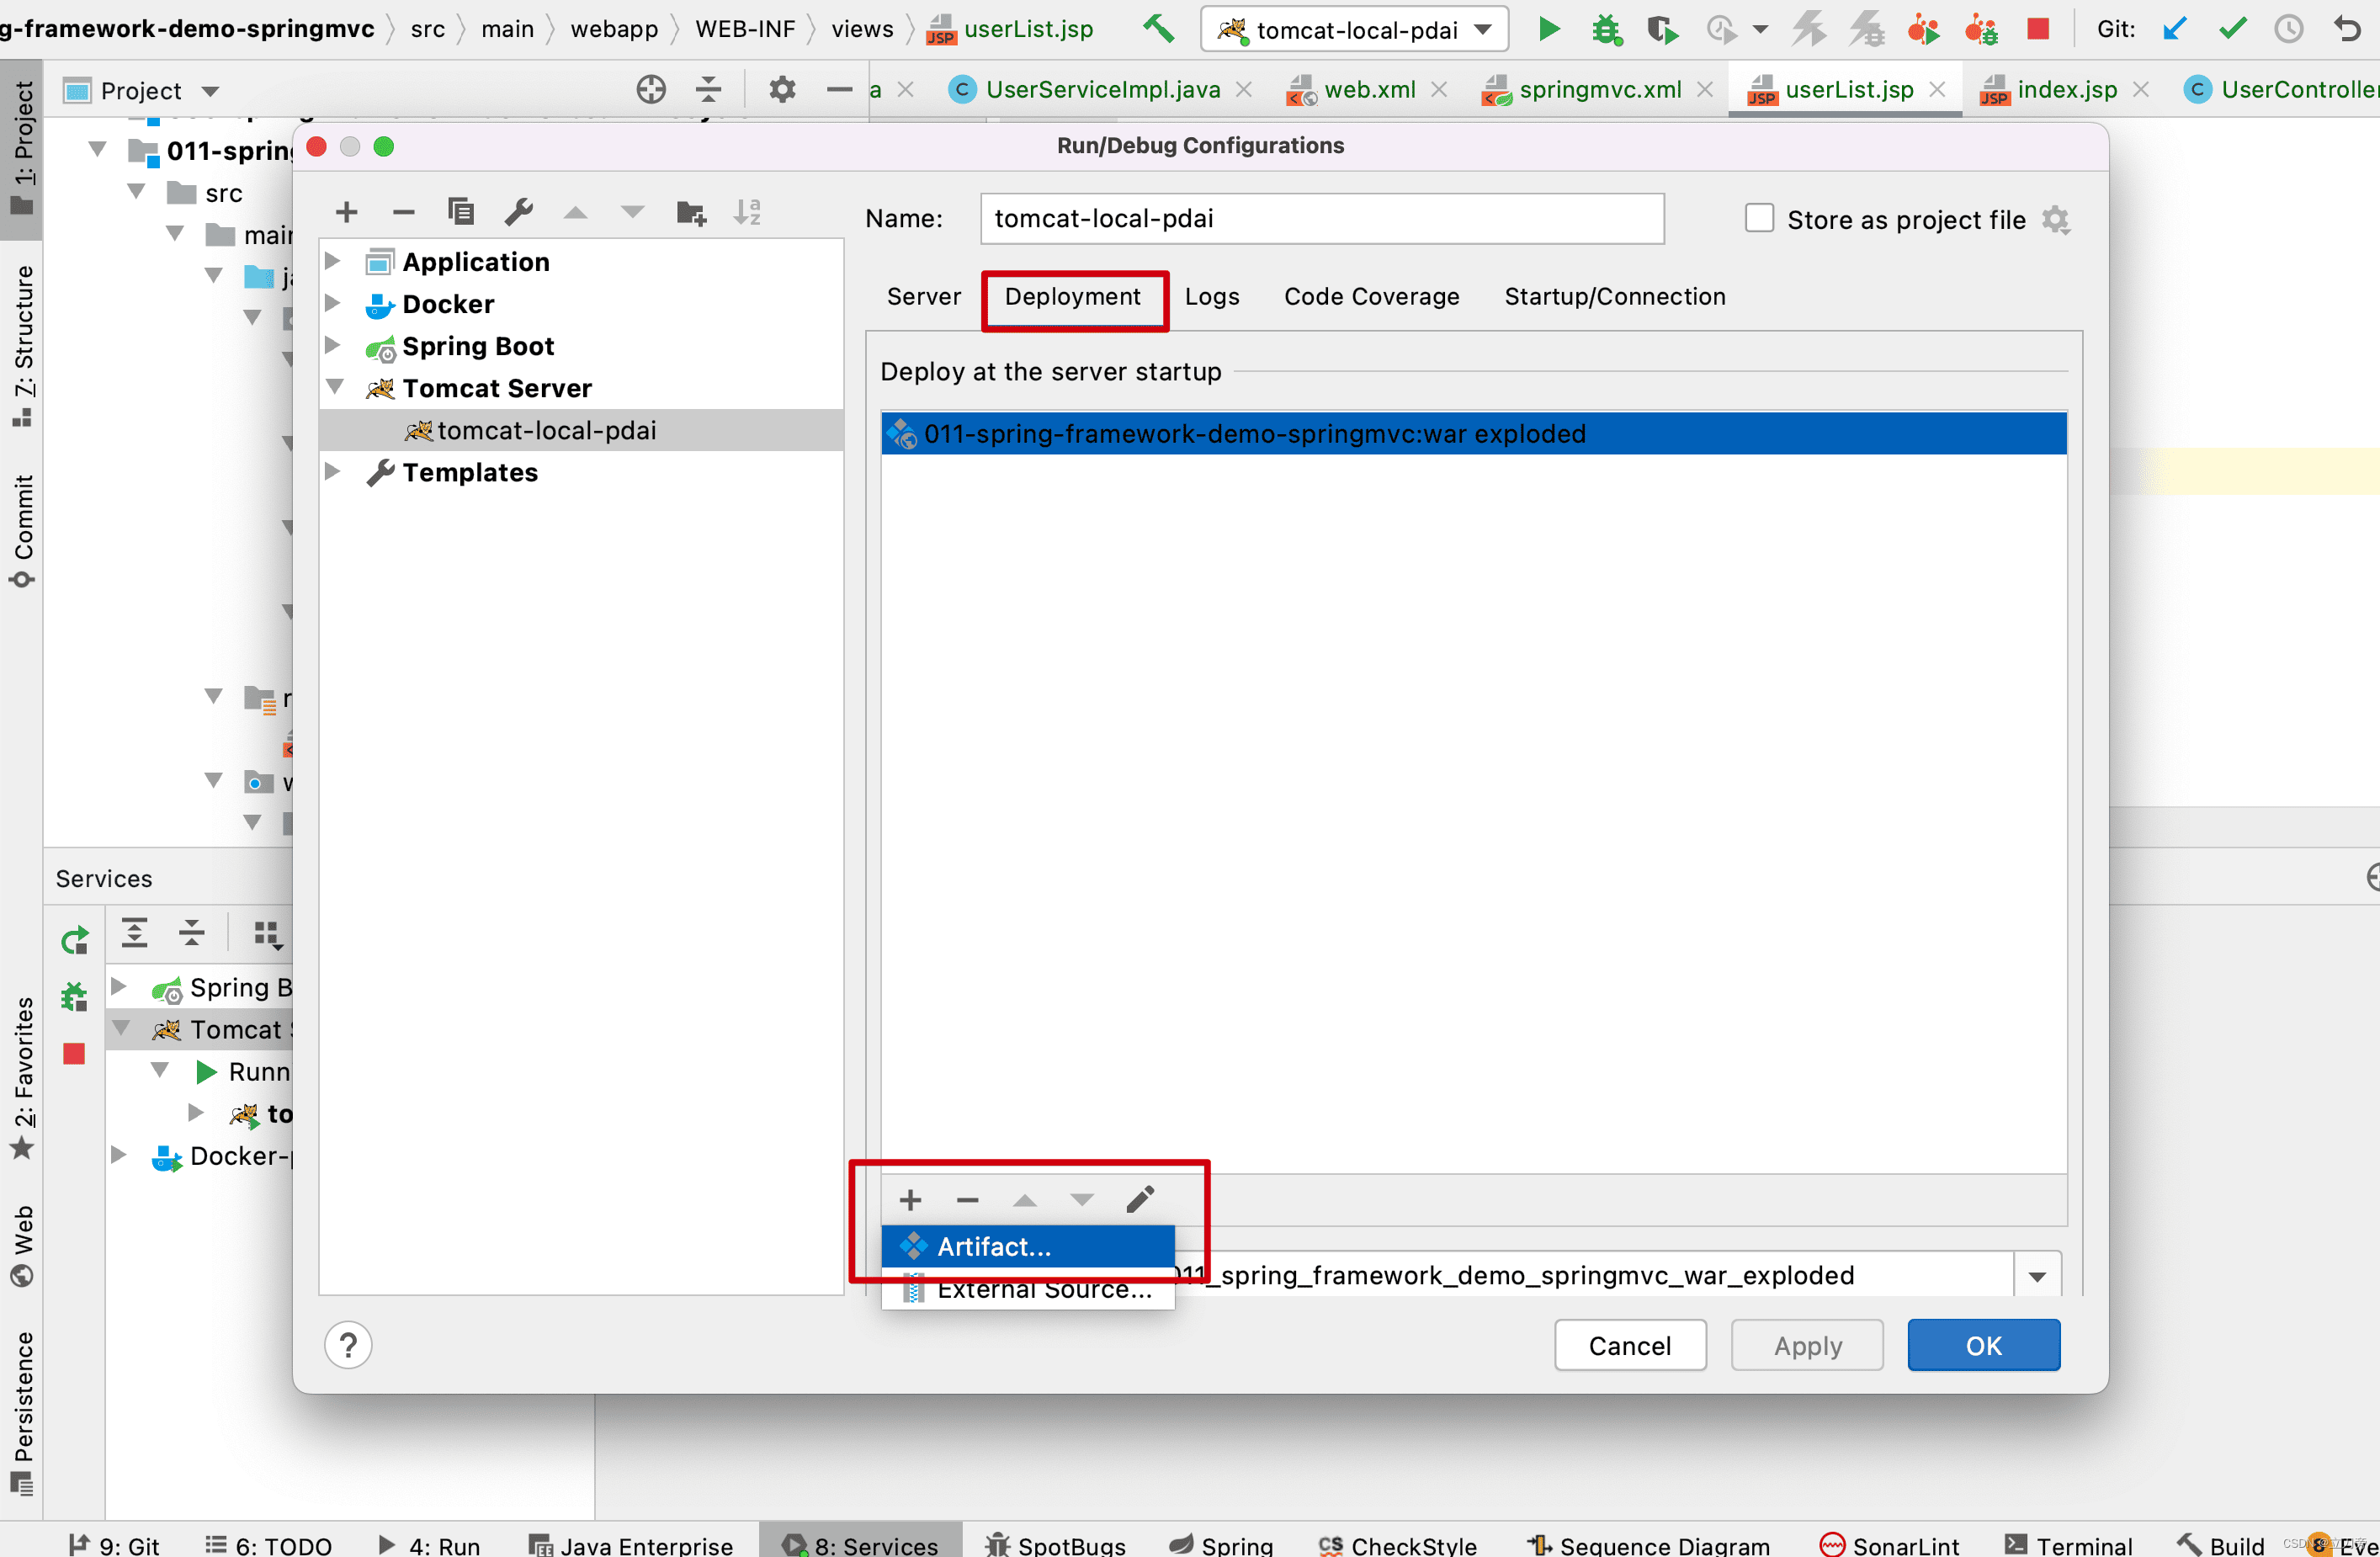The width and height of the screenshot is (2380, 1557).
Task: Click the Name input field
Action: point(1321,219)
